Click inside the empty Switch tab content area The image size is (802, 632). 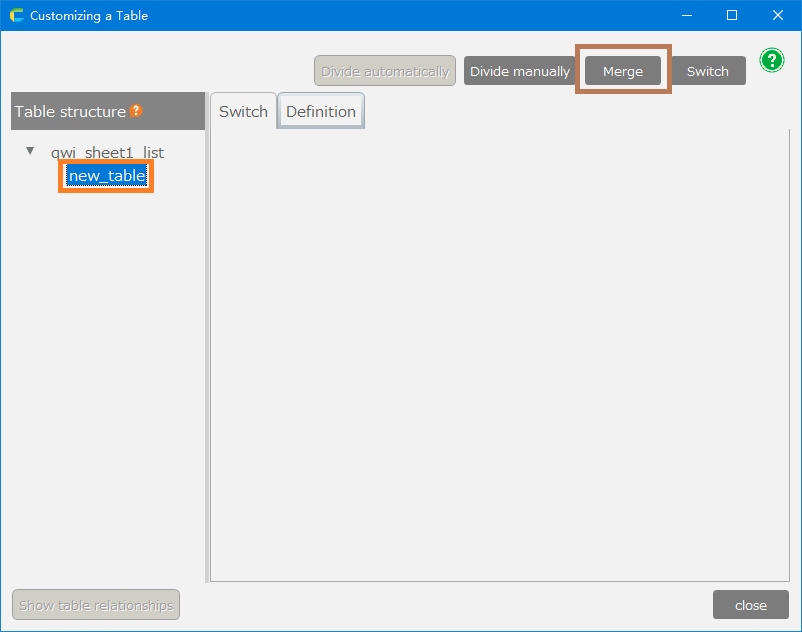click(x=500, y=350)
